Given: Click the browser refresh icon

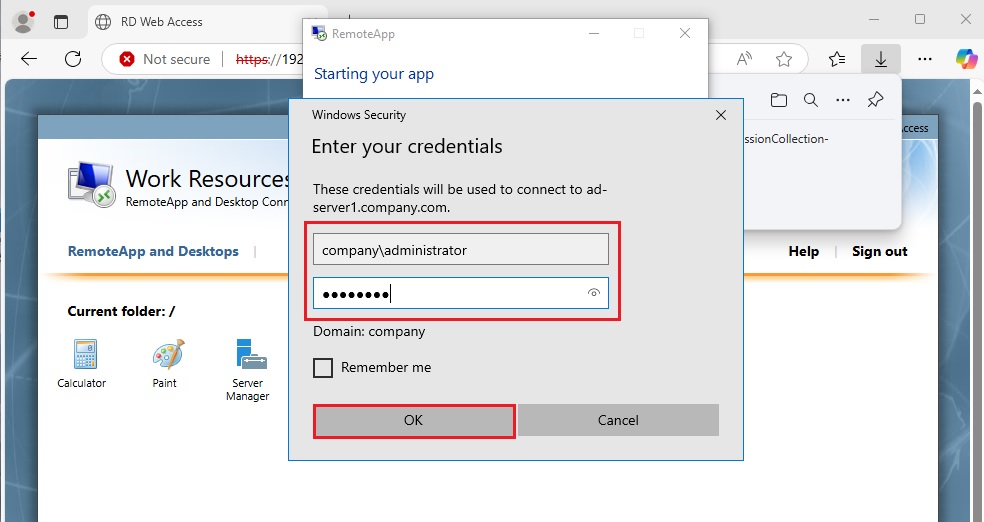Looking at the screenshot, I should coord(73,59).
